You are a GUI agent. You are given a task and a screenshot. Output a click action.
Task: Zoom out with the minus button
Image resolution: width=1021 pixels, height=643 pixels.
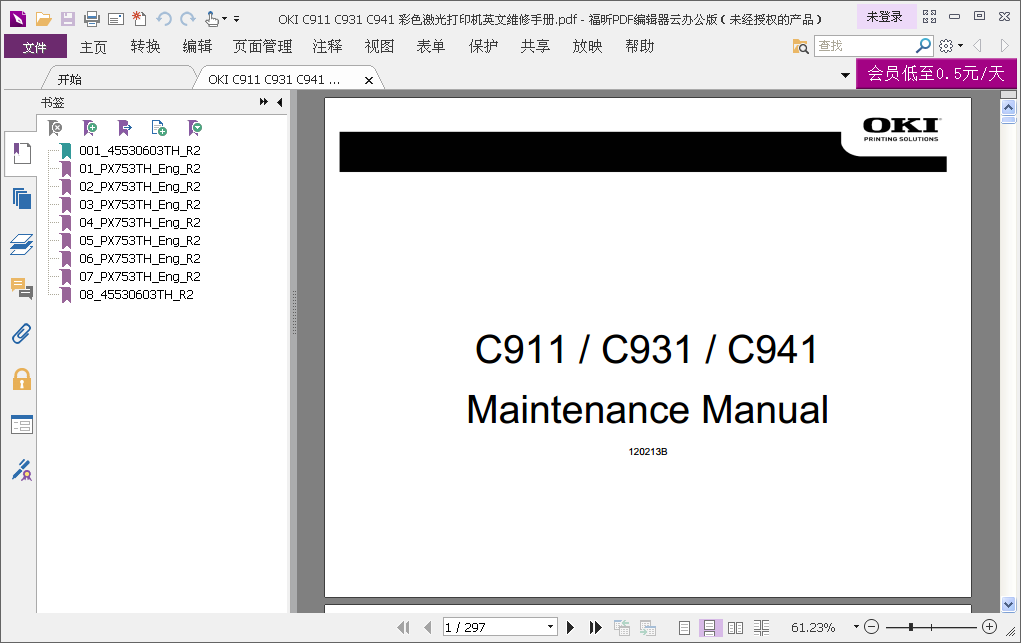pos(871,627)
